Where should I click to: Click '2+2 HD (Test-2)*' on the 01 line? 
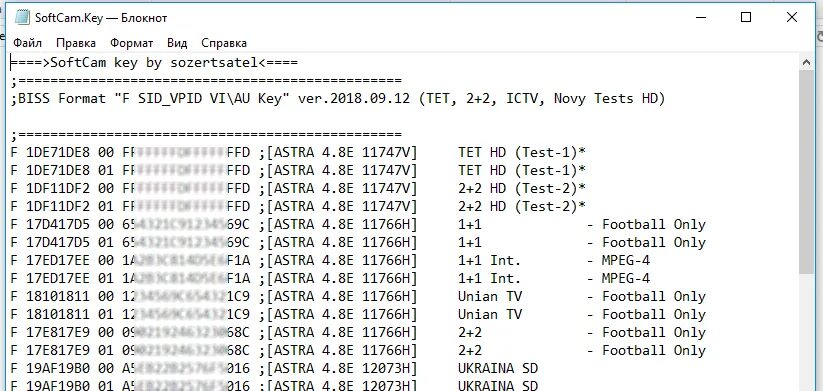[x=522, y=206]
